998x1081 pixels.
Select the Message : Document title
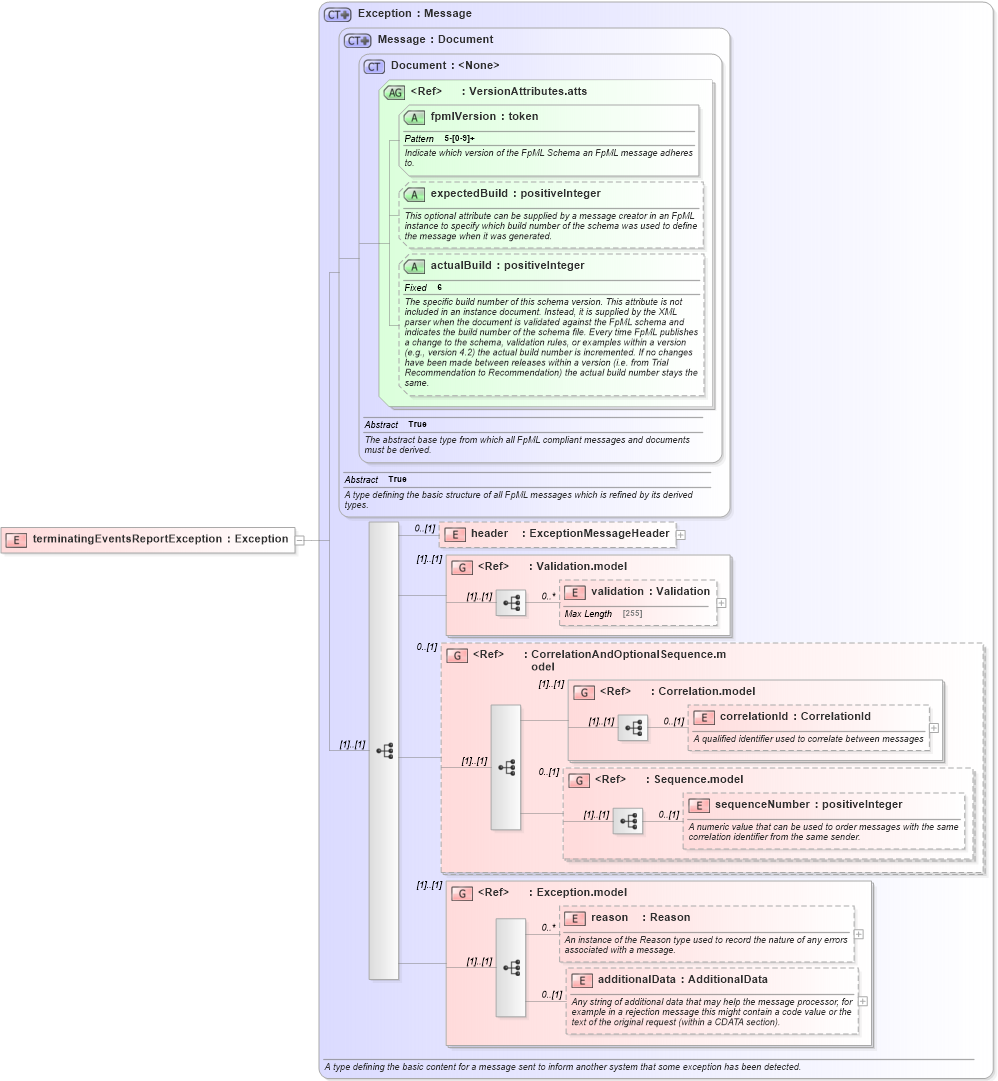[436, 39]
